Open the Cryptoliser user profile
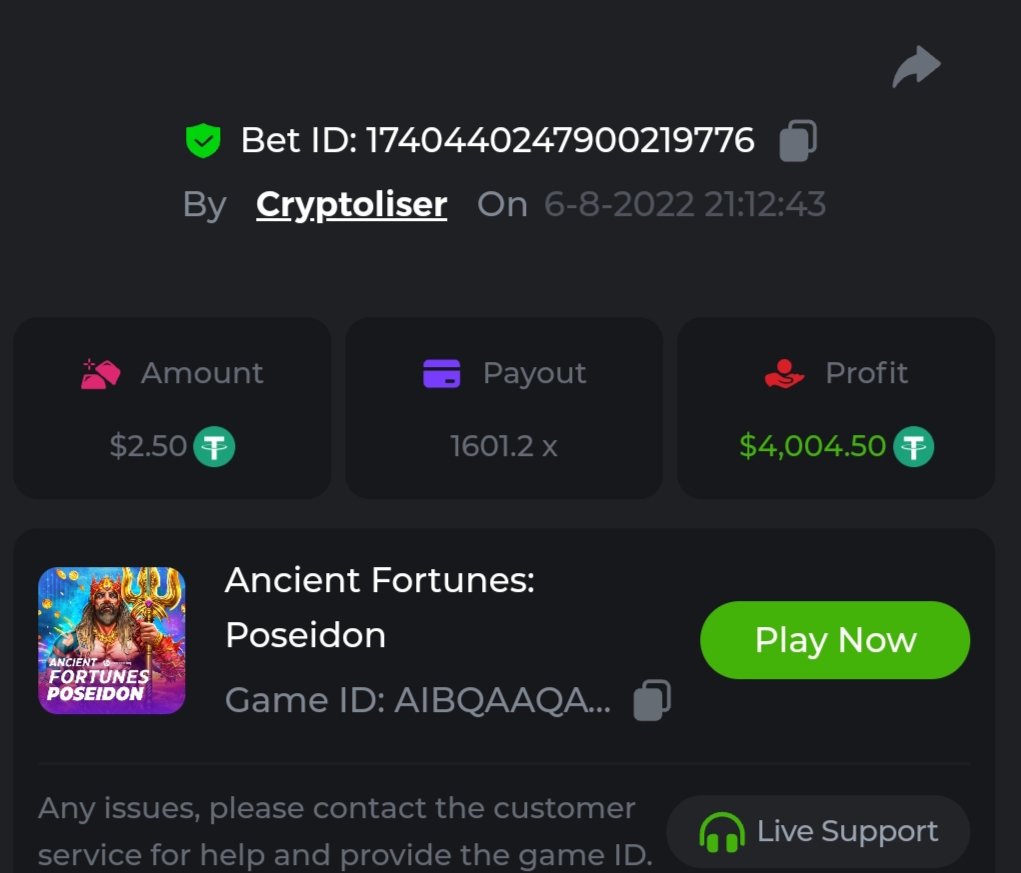The width and height of the screenshot is (1021, 873). 351,204
